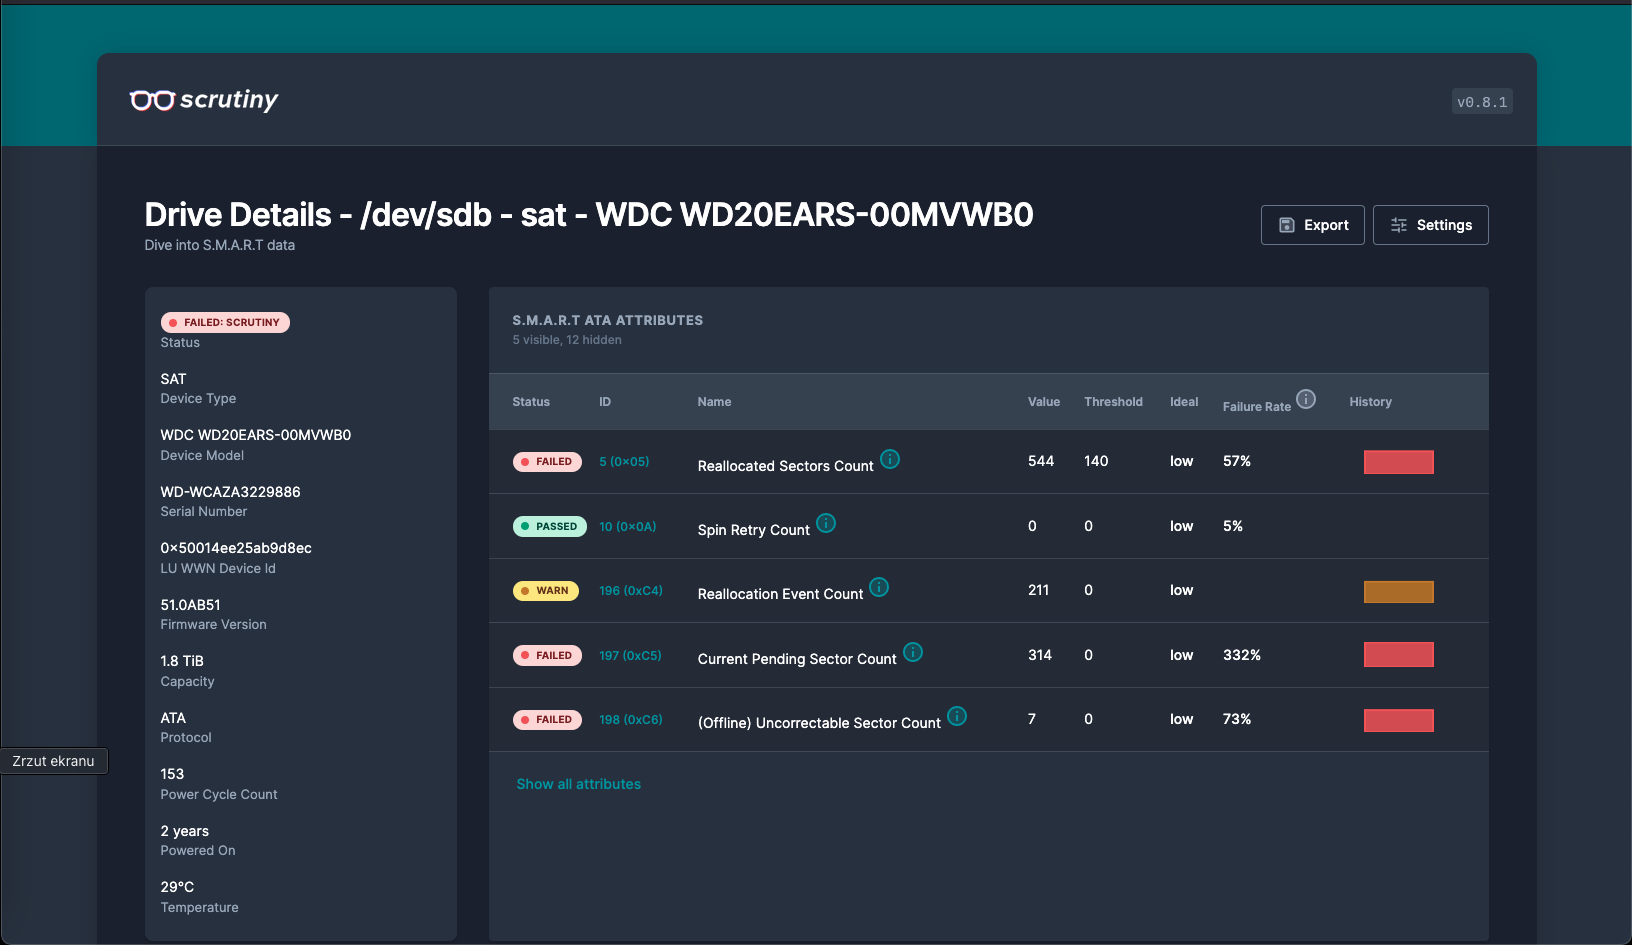Click serial number WD-WCAZA3229886

(230, 492)
